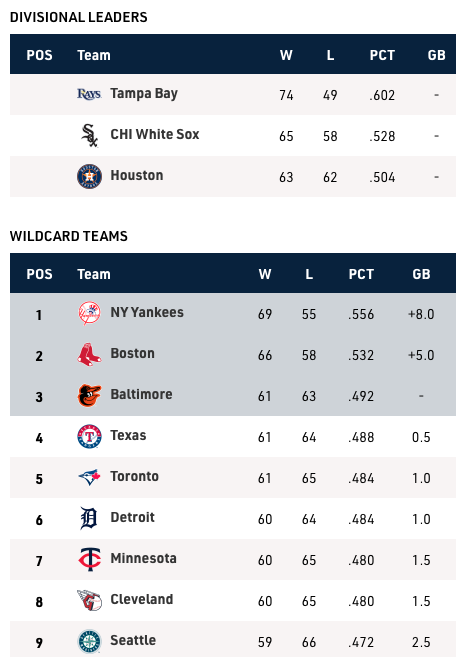
Task: Click the GB header in Divisional Leaders
Action: [436, 55]
